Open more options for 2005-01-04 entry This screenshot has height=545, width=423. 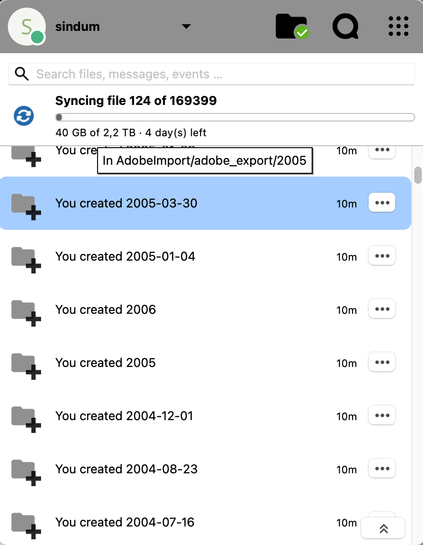(x=382, y=256)
